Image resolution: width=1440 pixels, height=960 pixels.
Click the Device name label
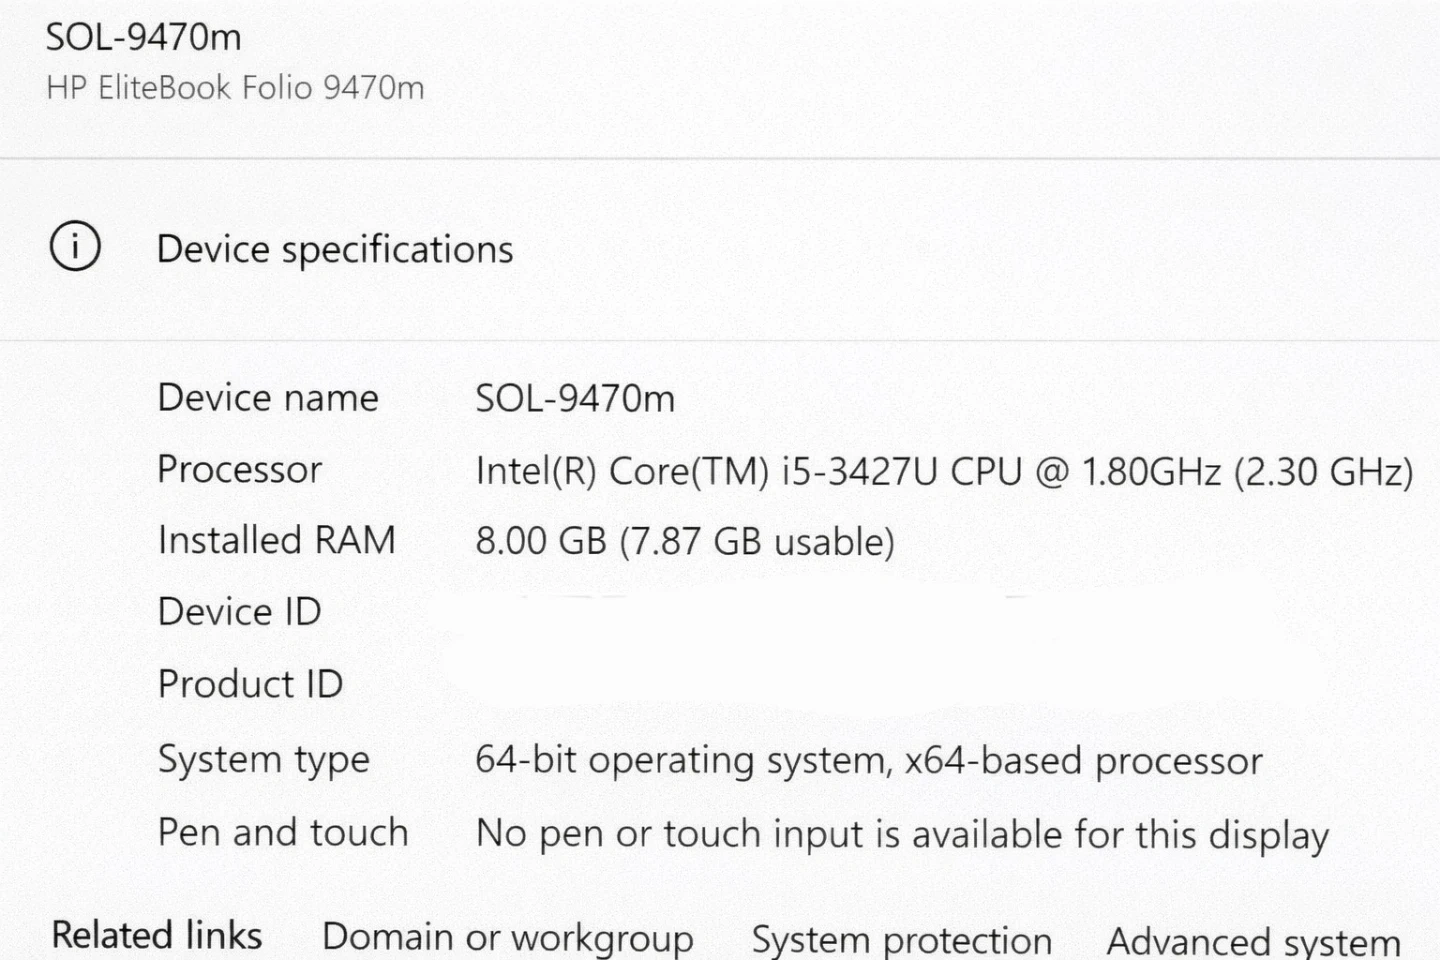pyautogui.click(x=268, y=398)
